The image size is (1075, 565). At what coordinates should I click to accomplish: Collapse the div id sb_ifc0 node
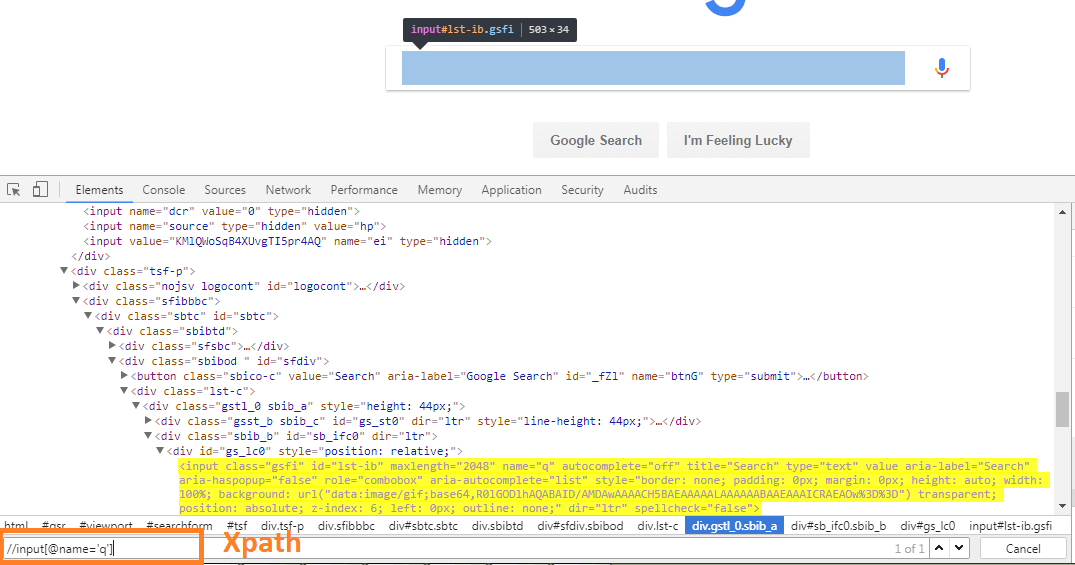[x=148, y=435]
